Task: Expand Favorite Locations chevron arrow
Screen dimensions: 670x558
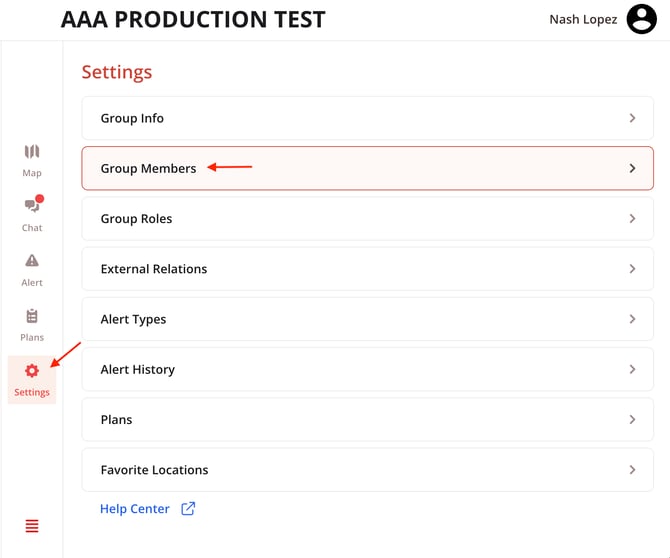Action: [632, 470]
